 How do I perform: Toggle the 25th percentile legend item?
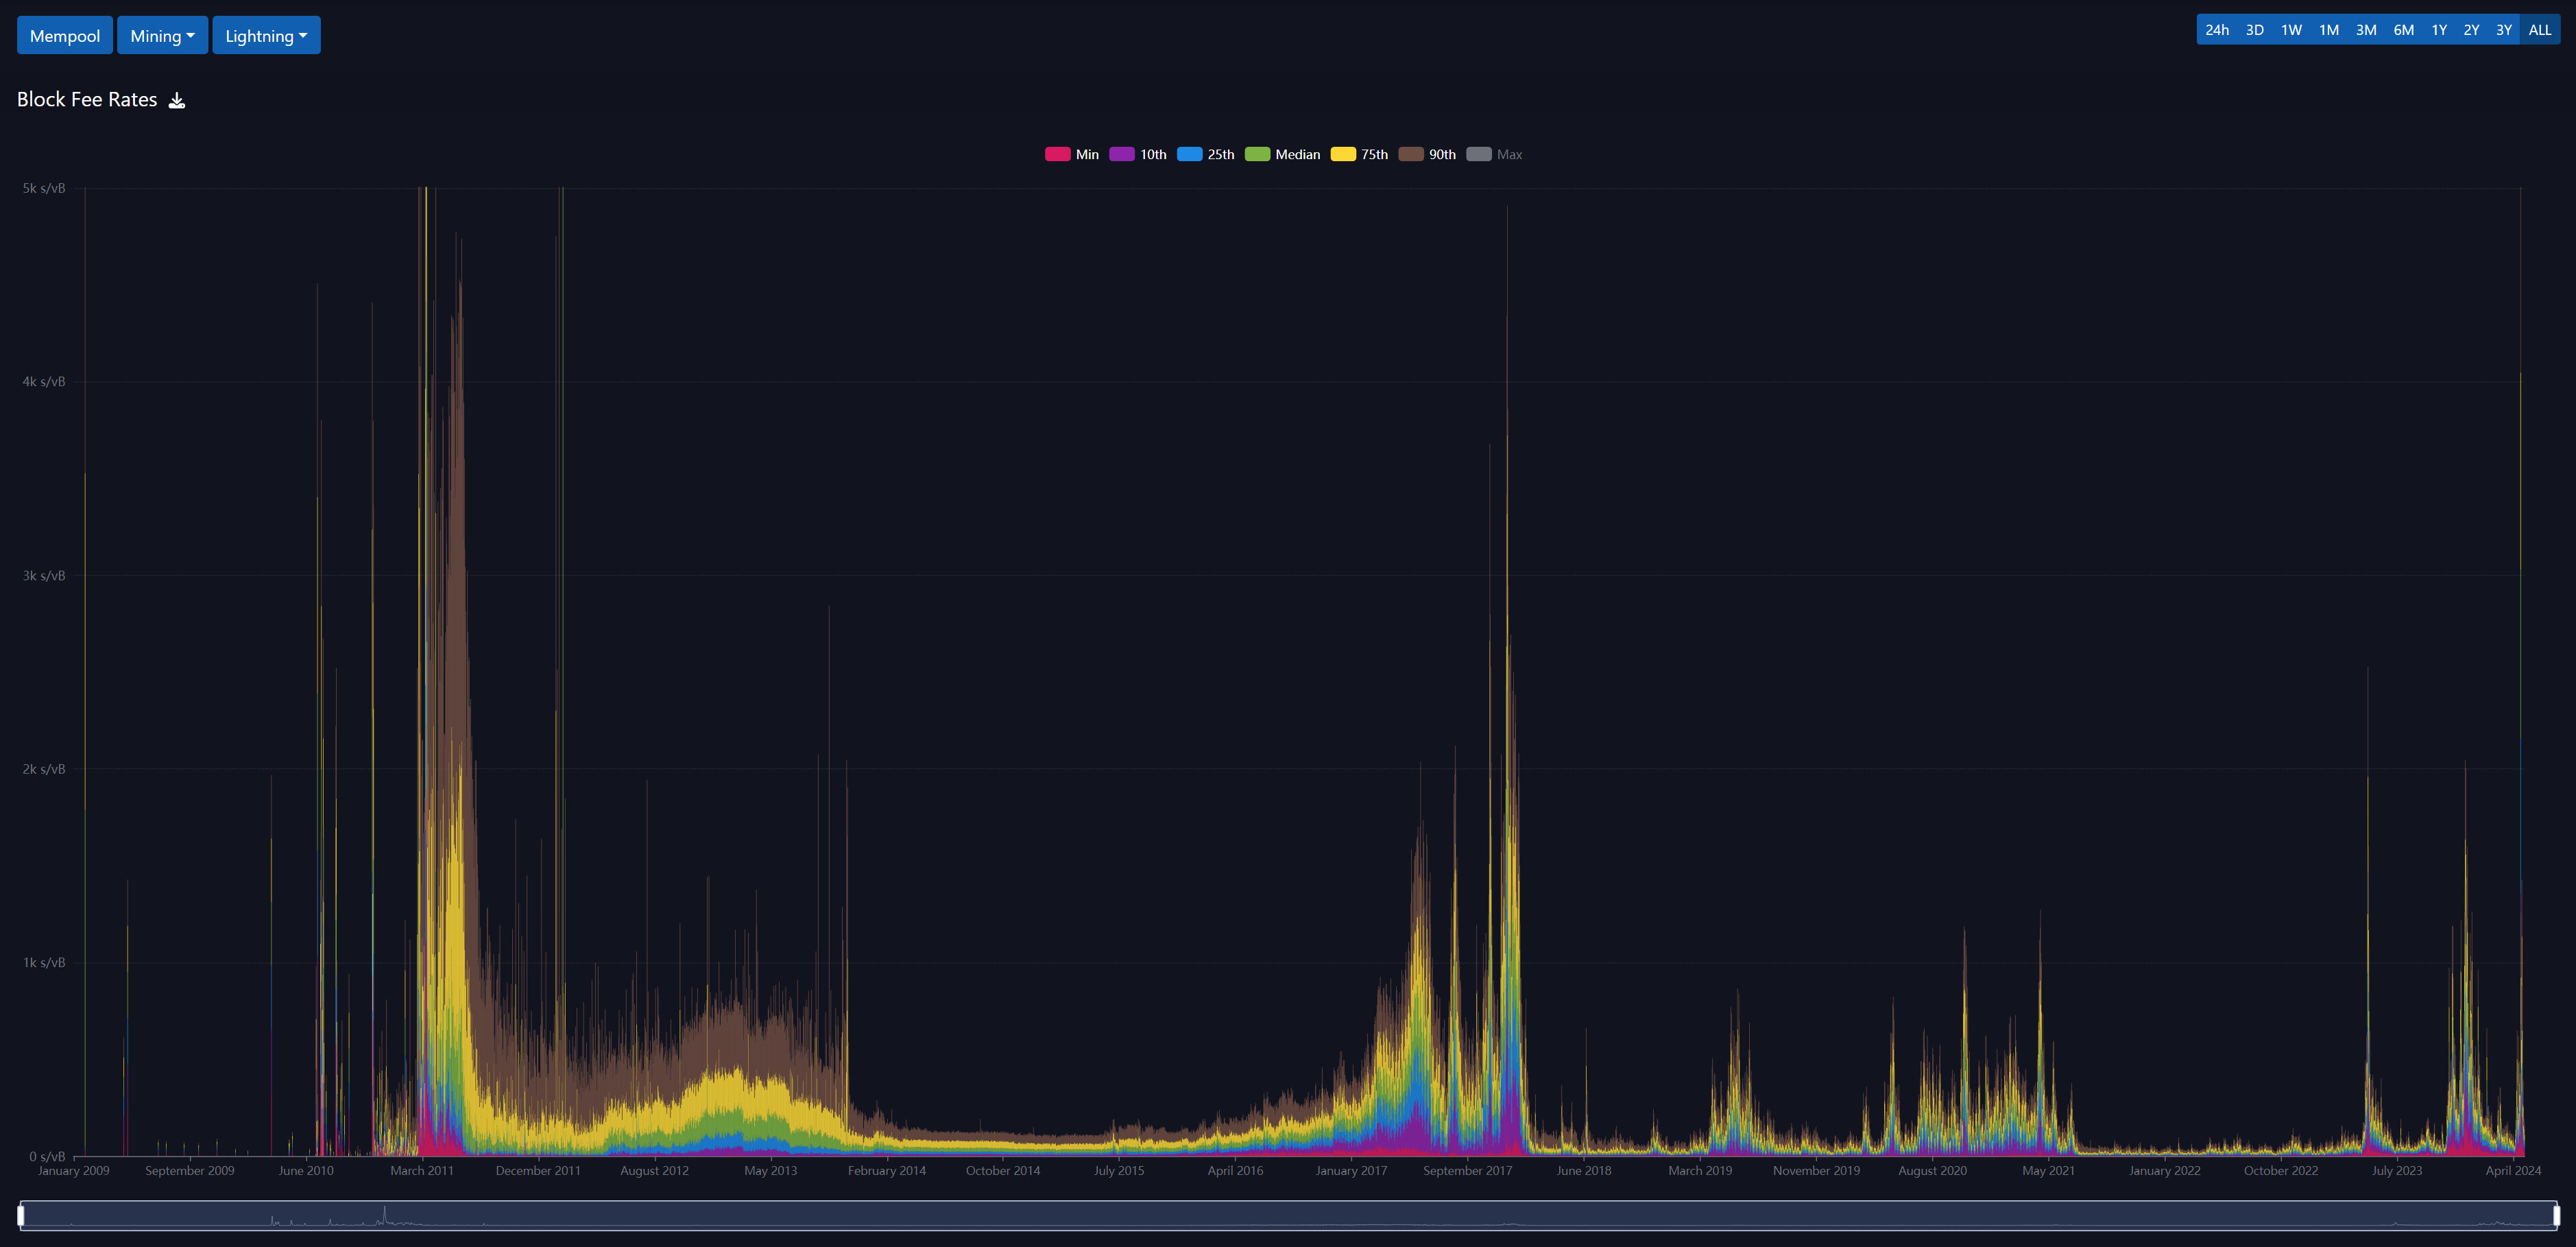tap(1189, 154)
